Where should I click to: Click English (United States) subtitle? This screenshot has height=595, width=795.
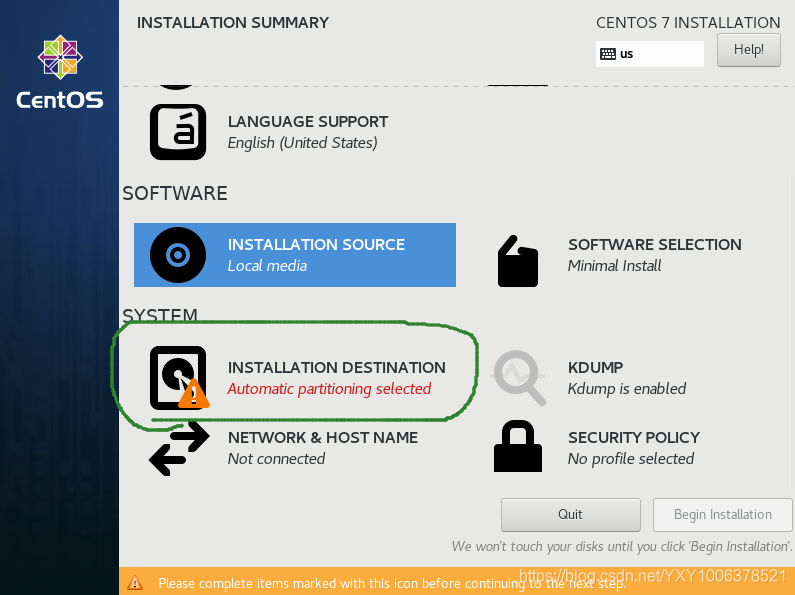pyautogui.click(x=303, y=143)
